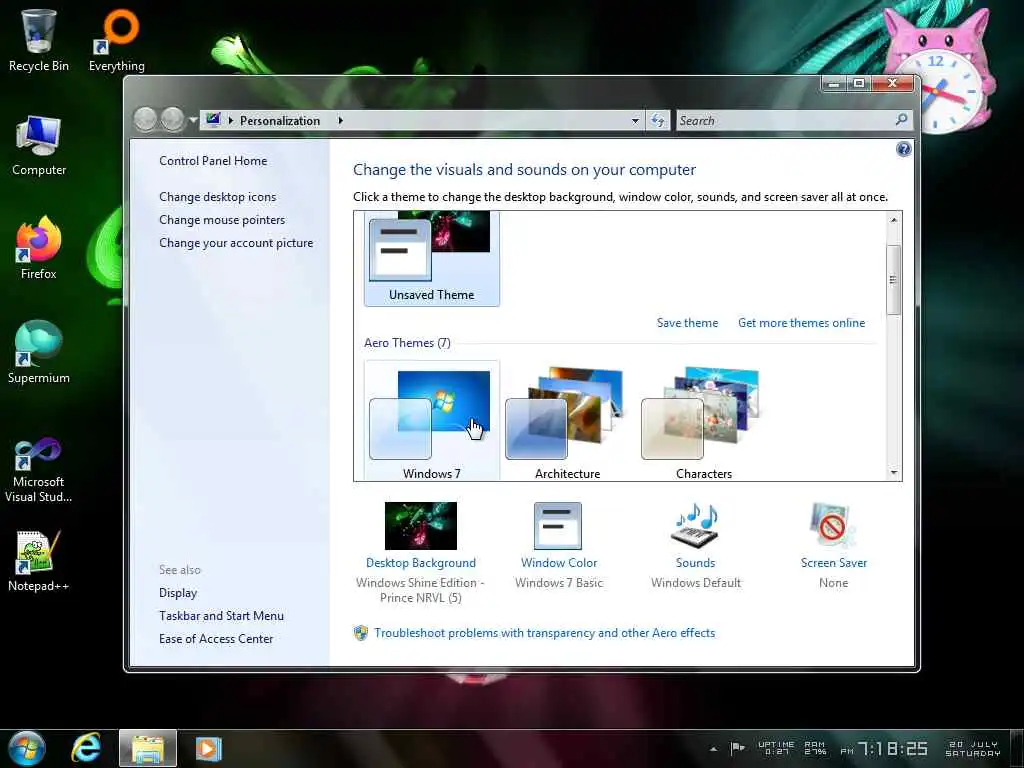Expand the arrow before Personalization breadcrumb
Screen dimensions: 1024x768
pos(231,120)
